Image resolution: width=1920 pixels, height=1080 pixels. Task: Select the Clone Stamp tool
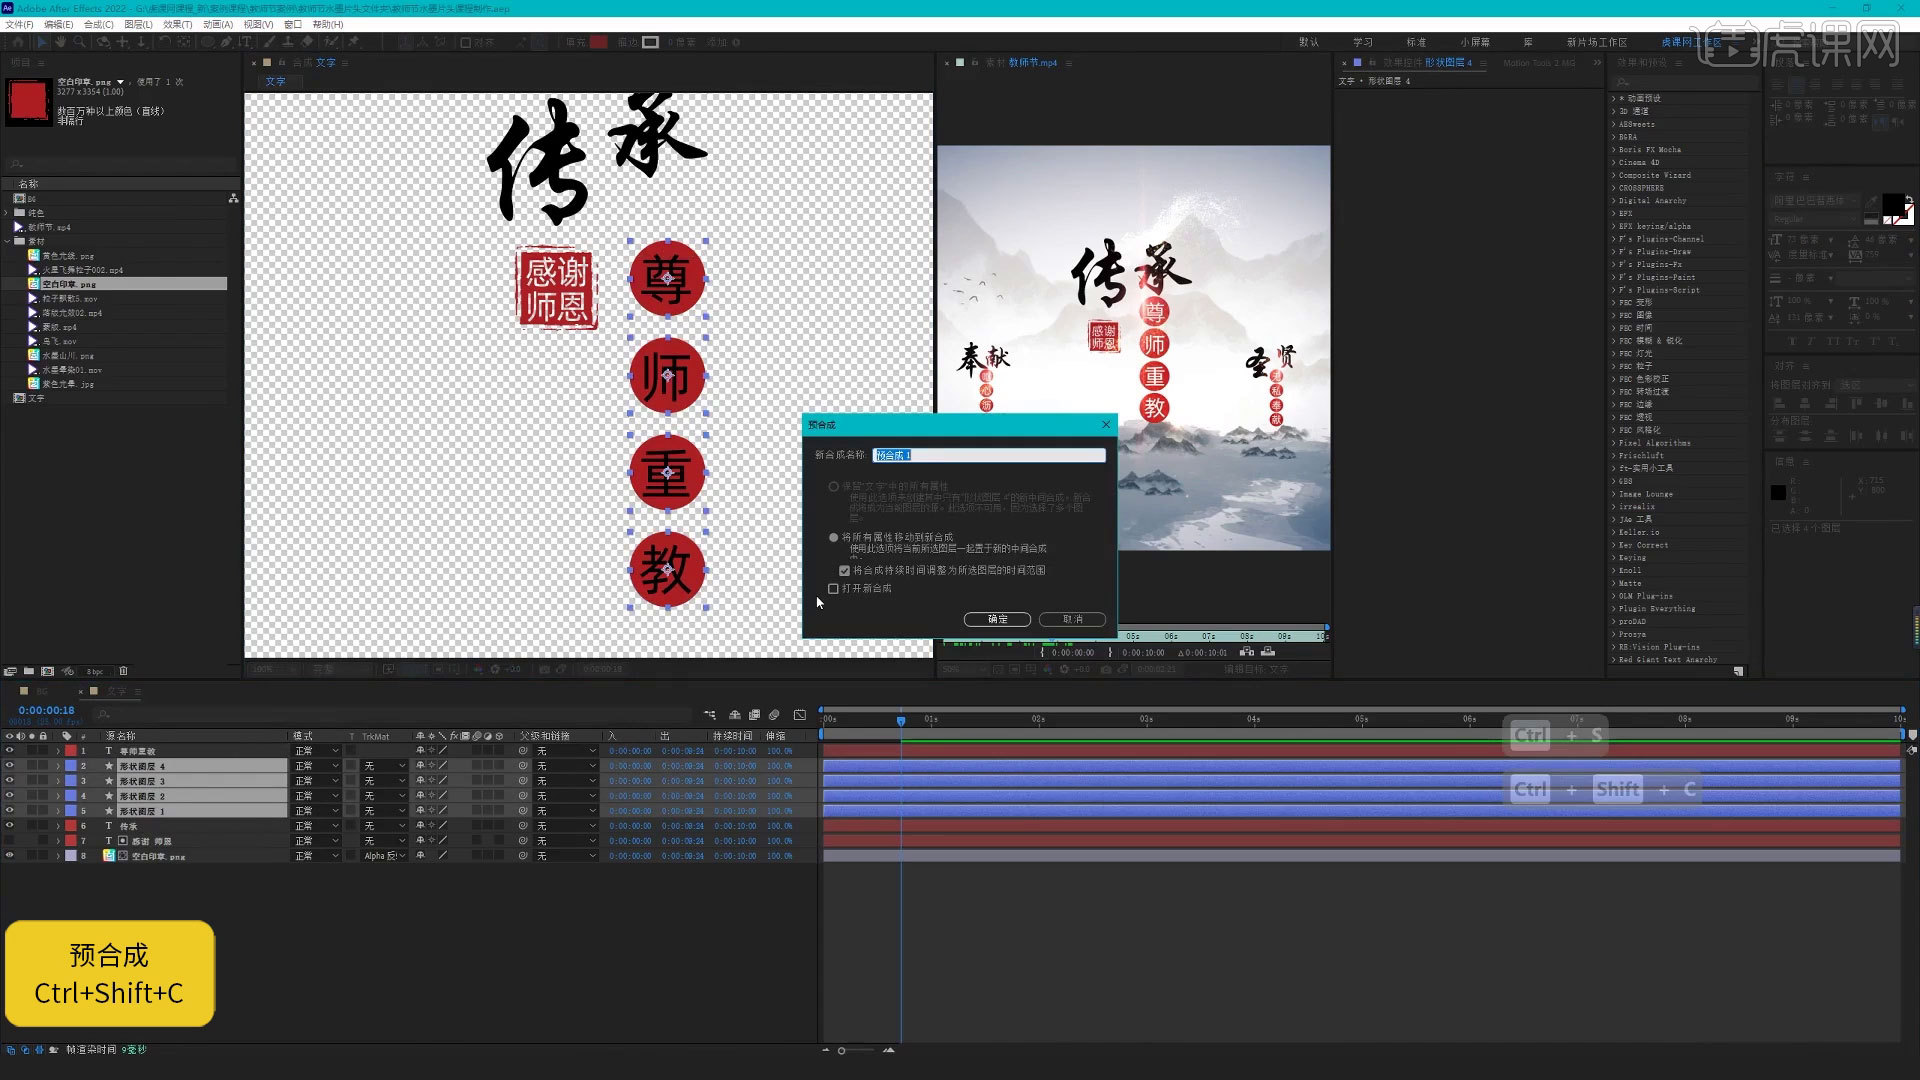tap(288, 42)
